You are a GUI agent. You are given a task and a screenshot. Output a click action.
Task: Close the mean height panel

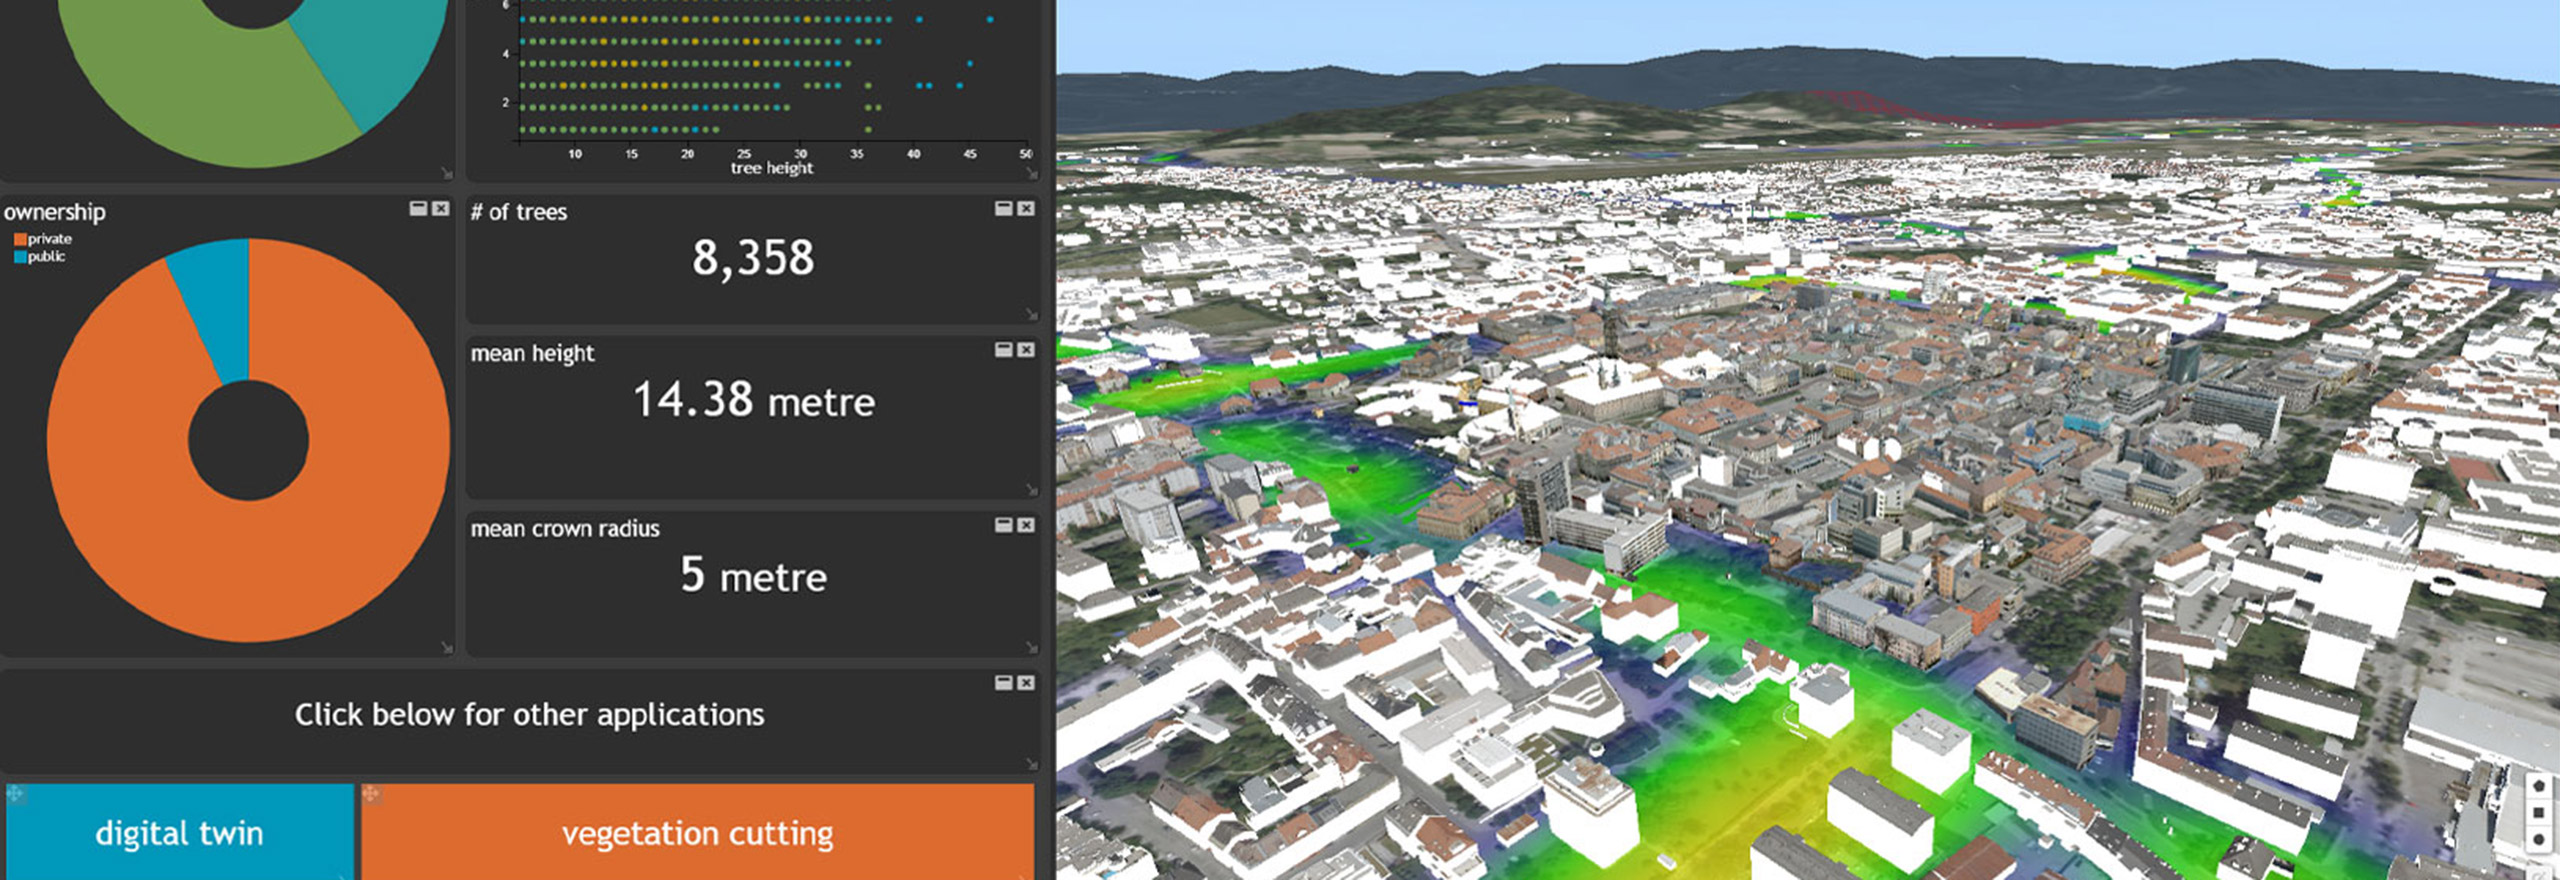[1025, 349]
